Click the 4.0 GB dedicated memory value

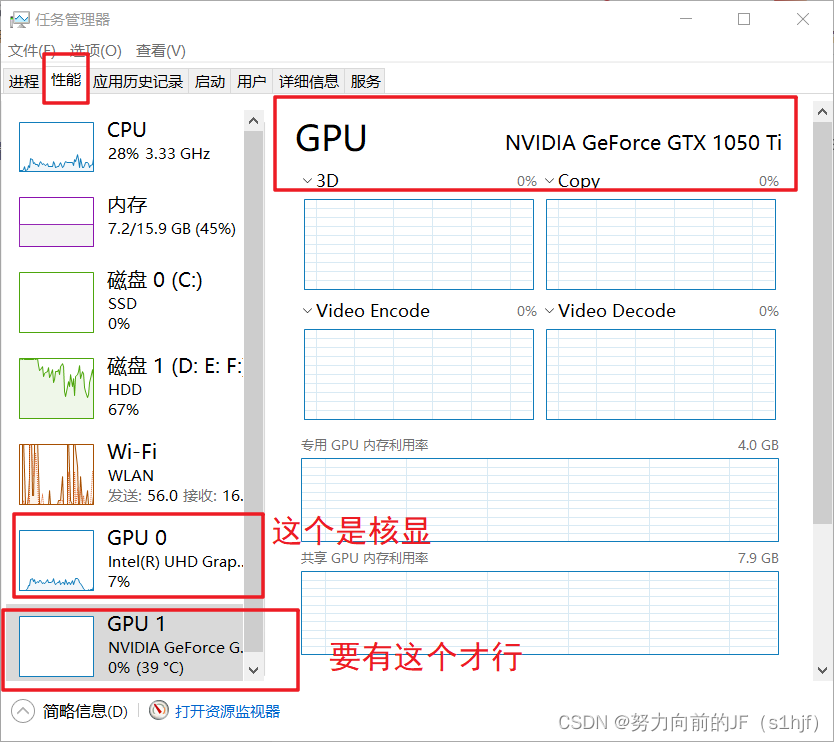tap(758, 445)
